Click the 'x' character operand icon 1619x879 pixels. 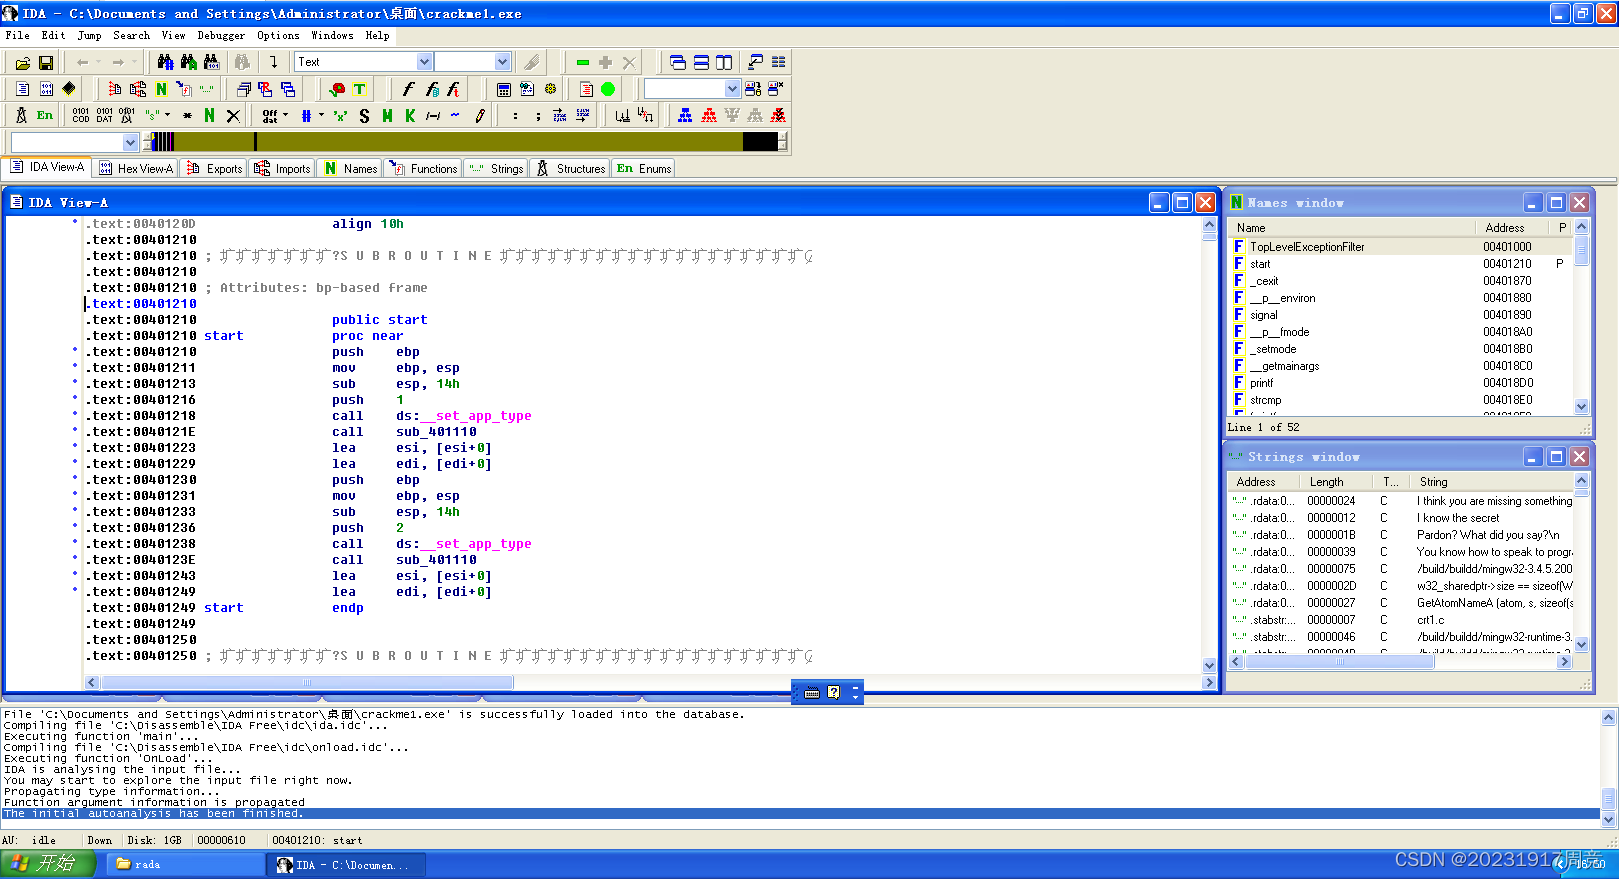click(x=341, y=116)
